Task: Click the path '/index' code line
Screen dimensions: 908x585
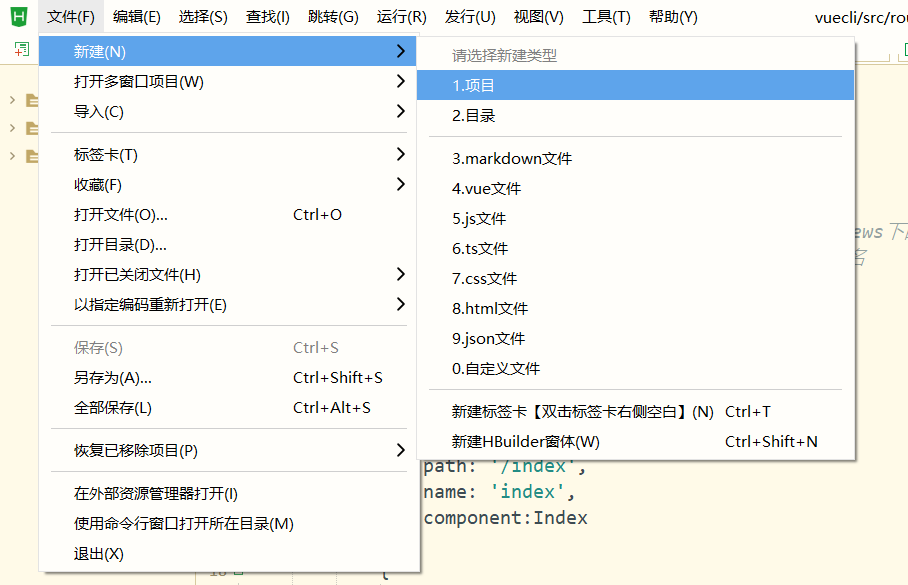Action: pos(505,466)
